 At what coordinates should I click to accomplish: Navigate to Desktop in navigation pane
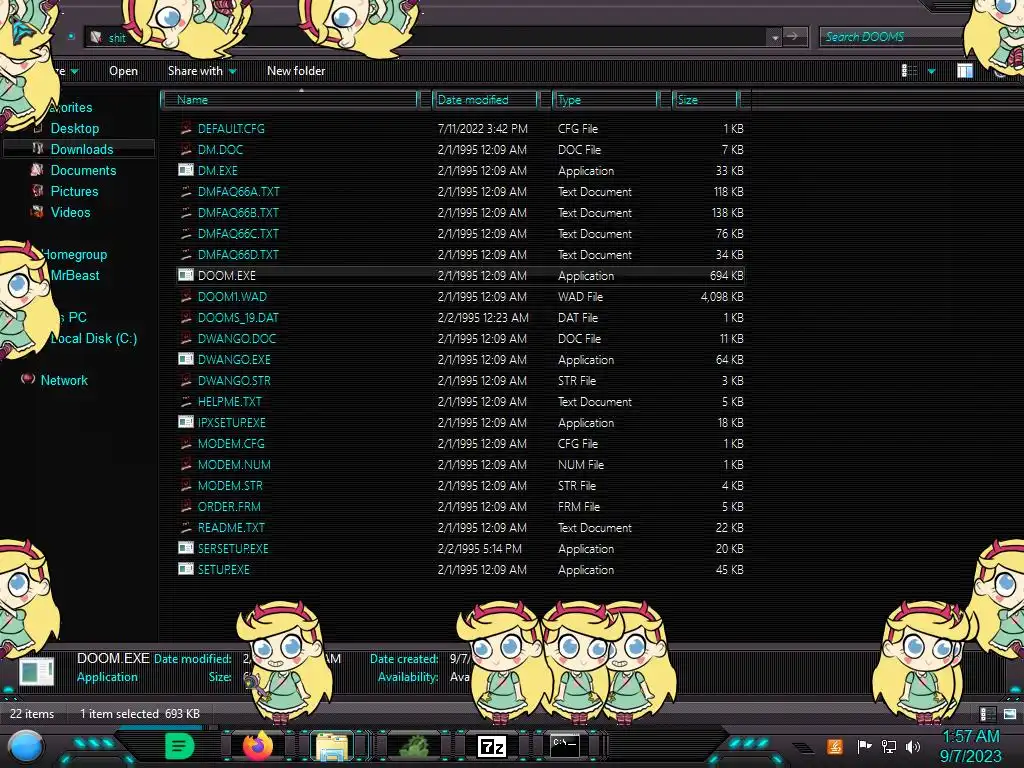(x=74, y=128)
